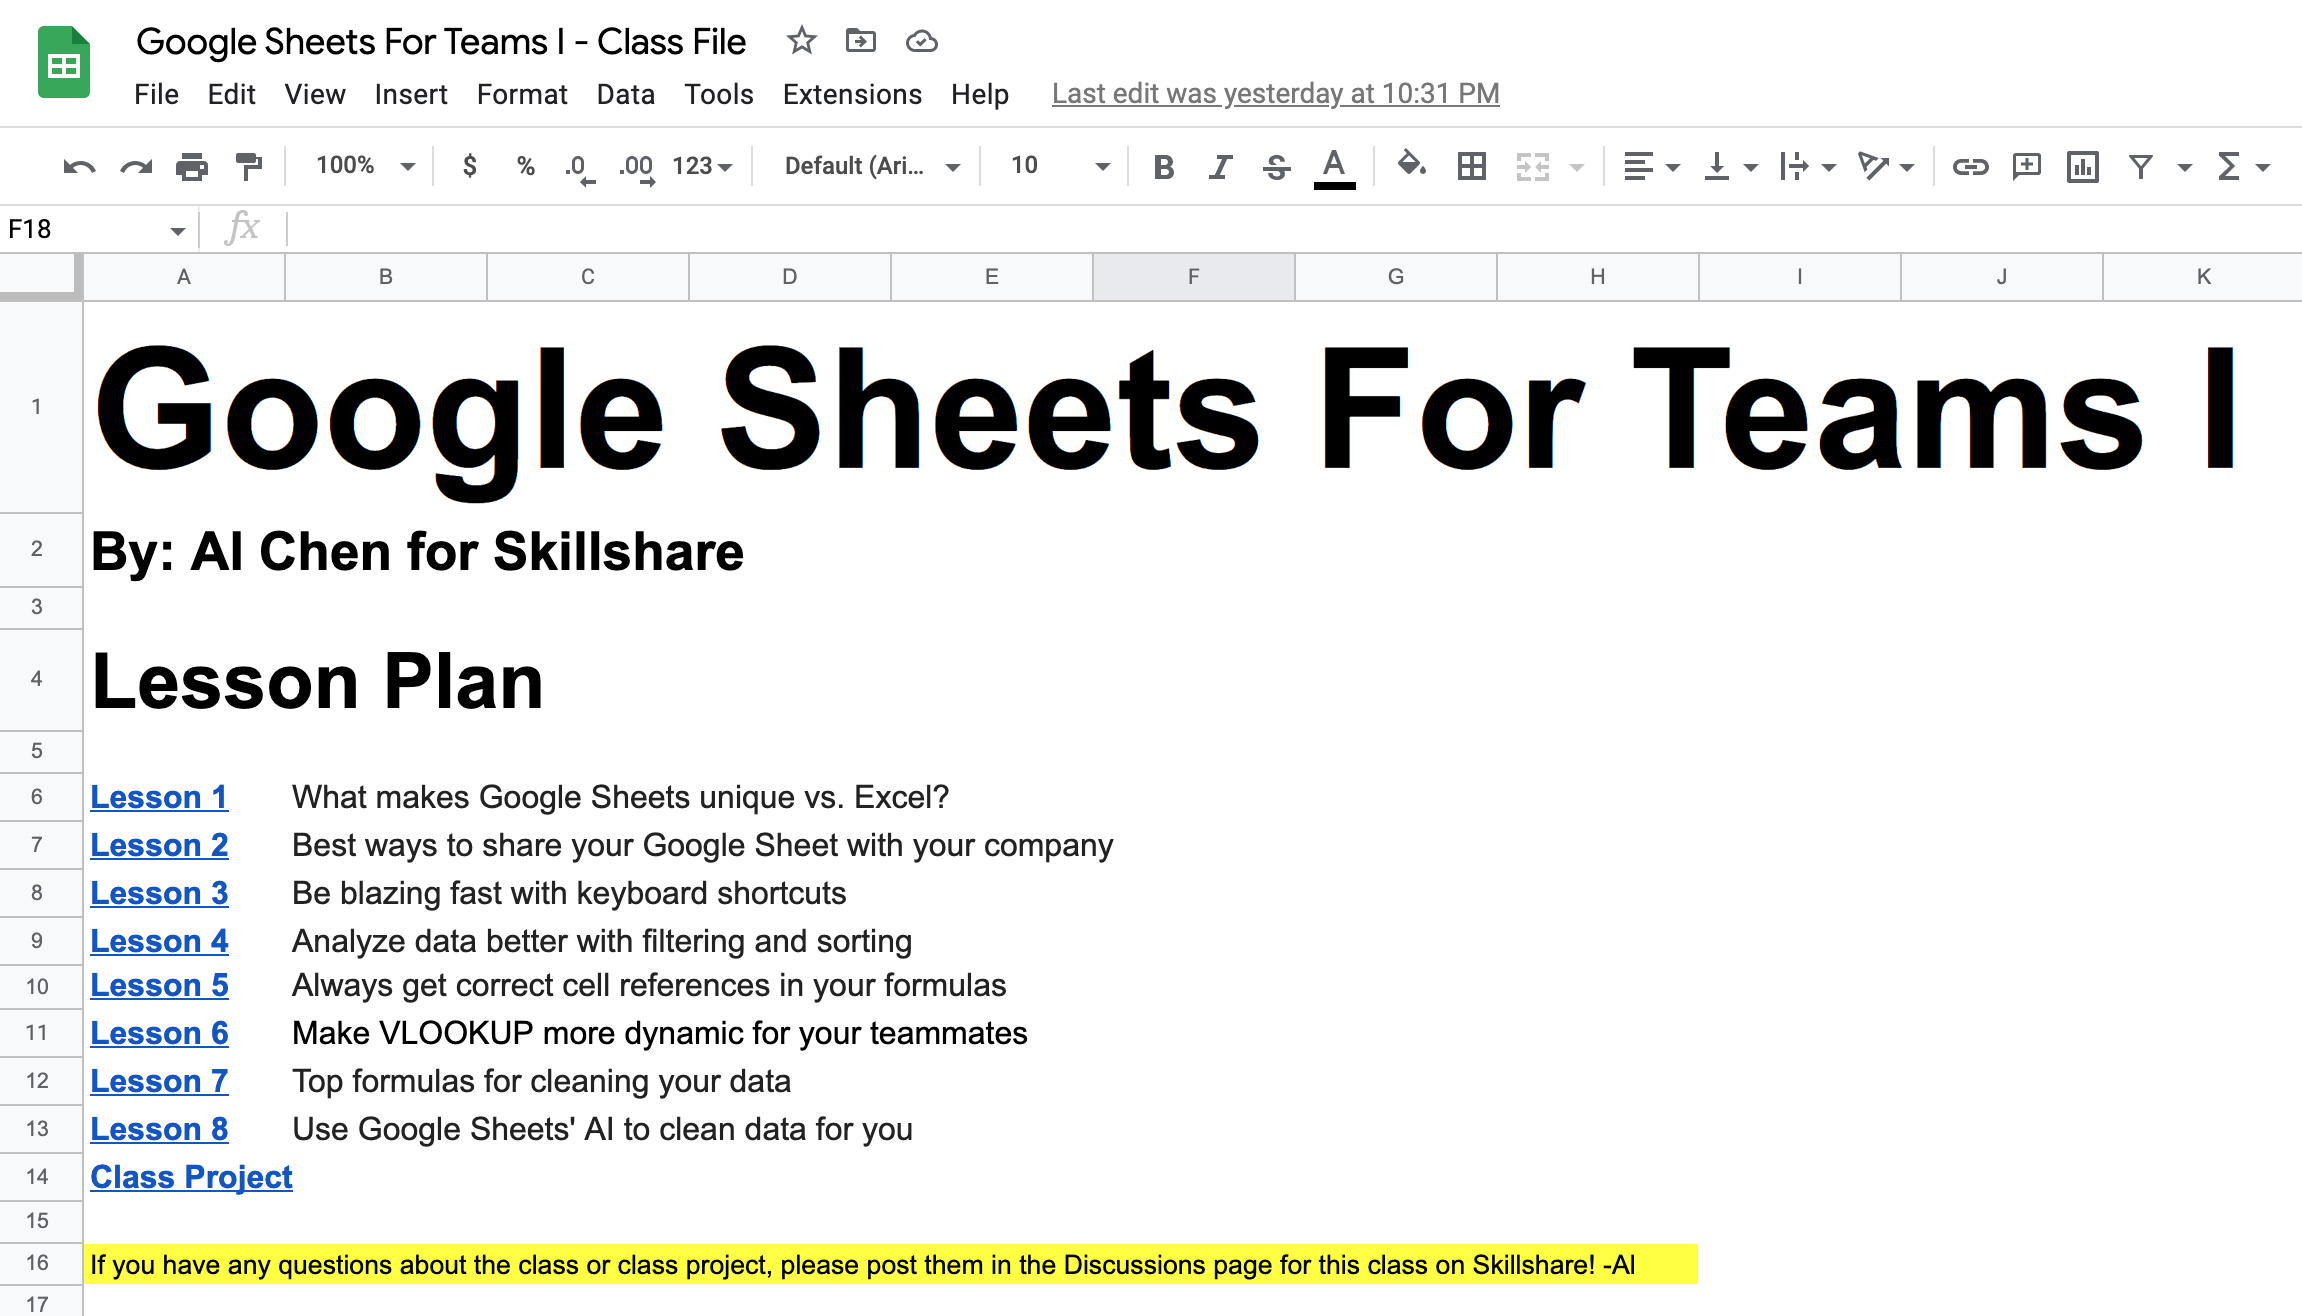Open the Extensions menu
Image resolution: width=2302 pixels, height=1316 pixels.
pos(852,94)
